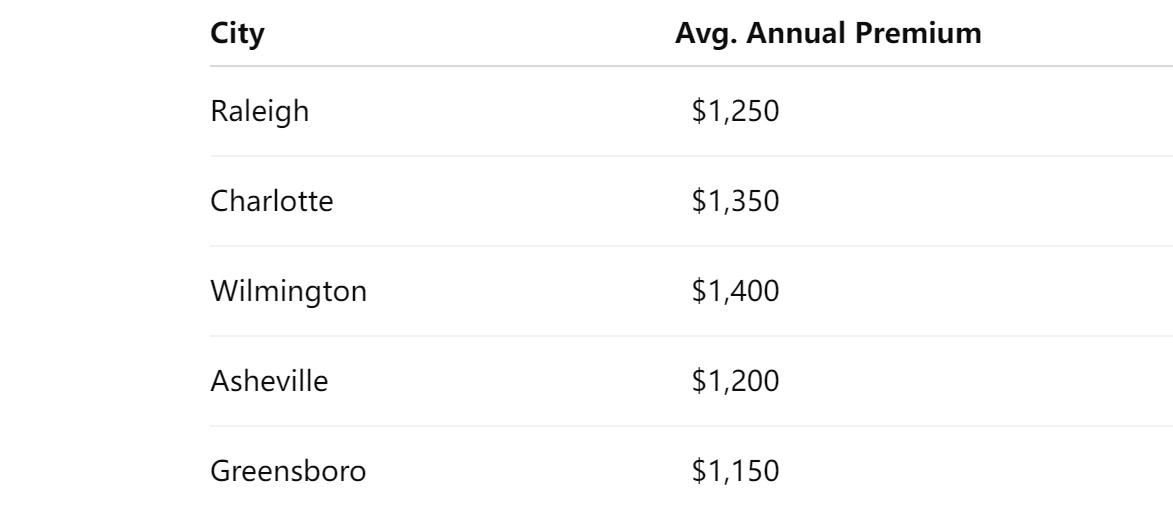
Task: Click the $1,400 premium value
Action: [735, 291]
